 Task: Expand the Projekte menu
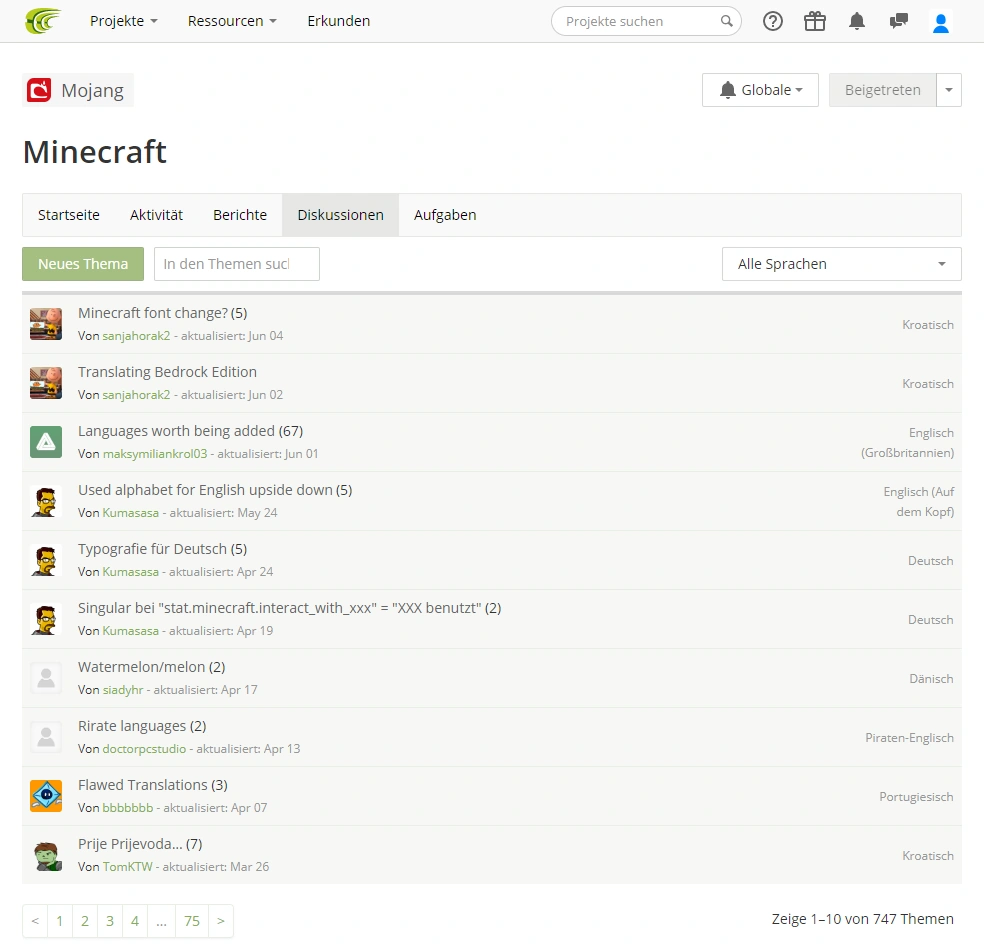point(124,21)
